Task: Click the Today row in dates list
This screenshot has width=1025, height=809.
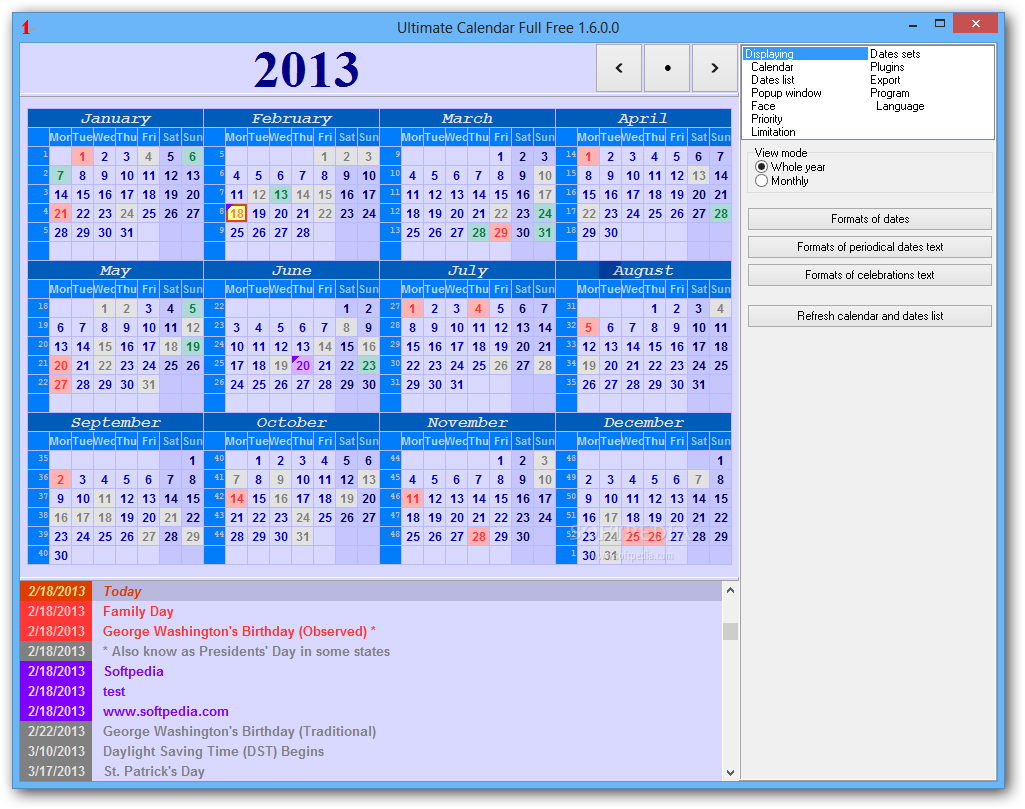Action: click(x=371, y=591)
